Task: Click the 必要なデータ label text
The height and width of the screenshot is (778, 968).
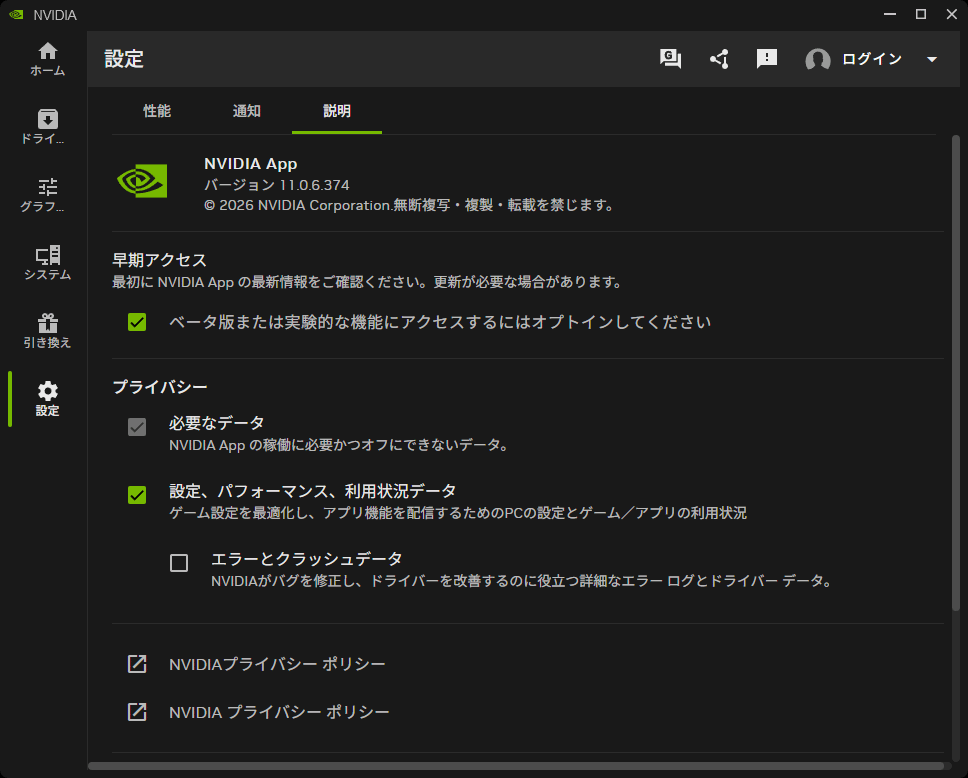Action: (x=217, y=423)
